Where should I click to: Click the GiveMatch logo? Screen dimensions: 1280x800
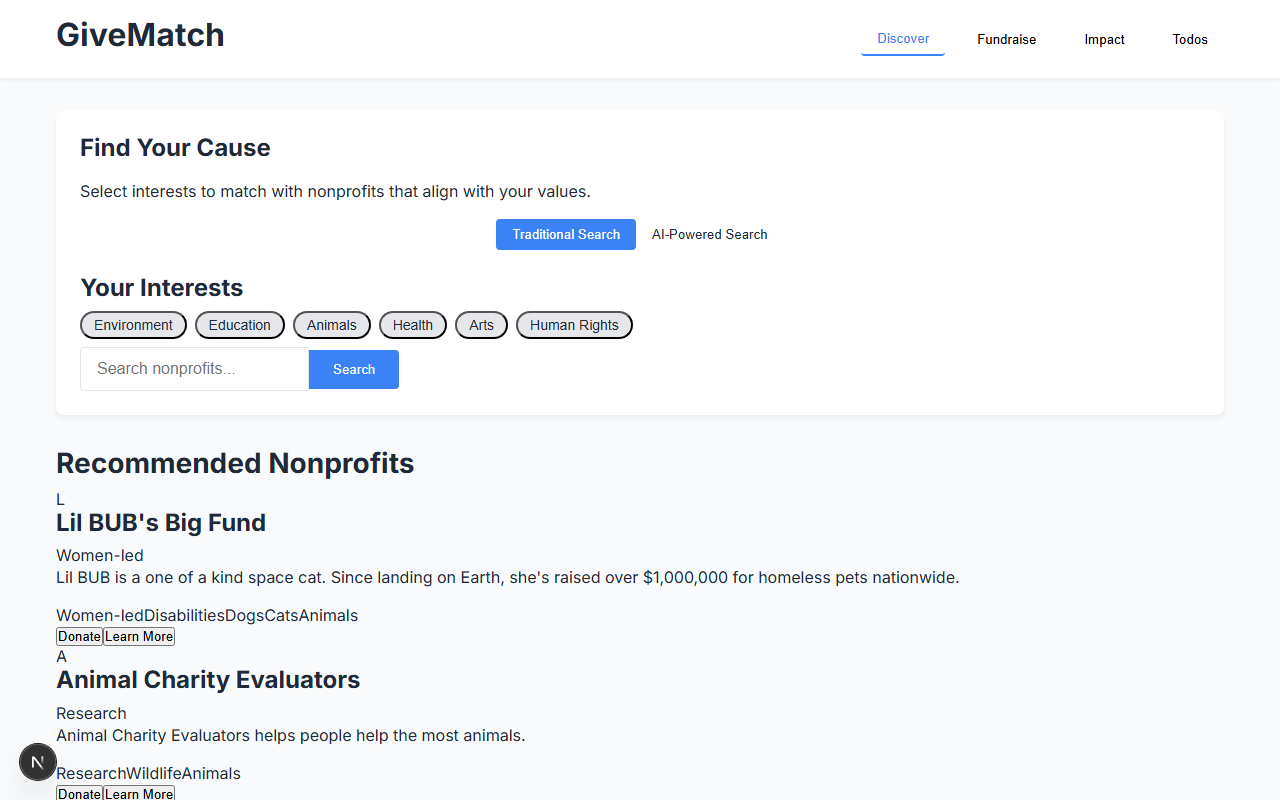(x=140, y=34)
